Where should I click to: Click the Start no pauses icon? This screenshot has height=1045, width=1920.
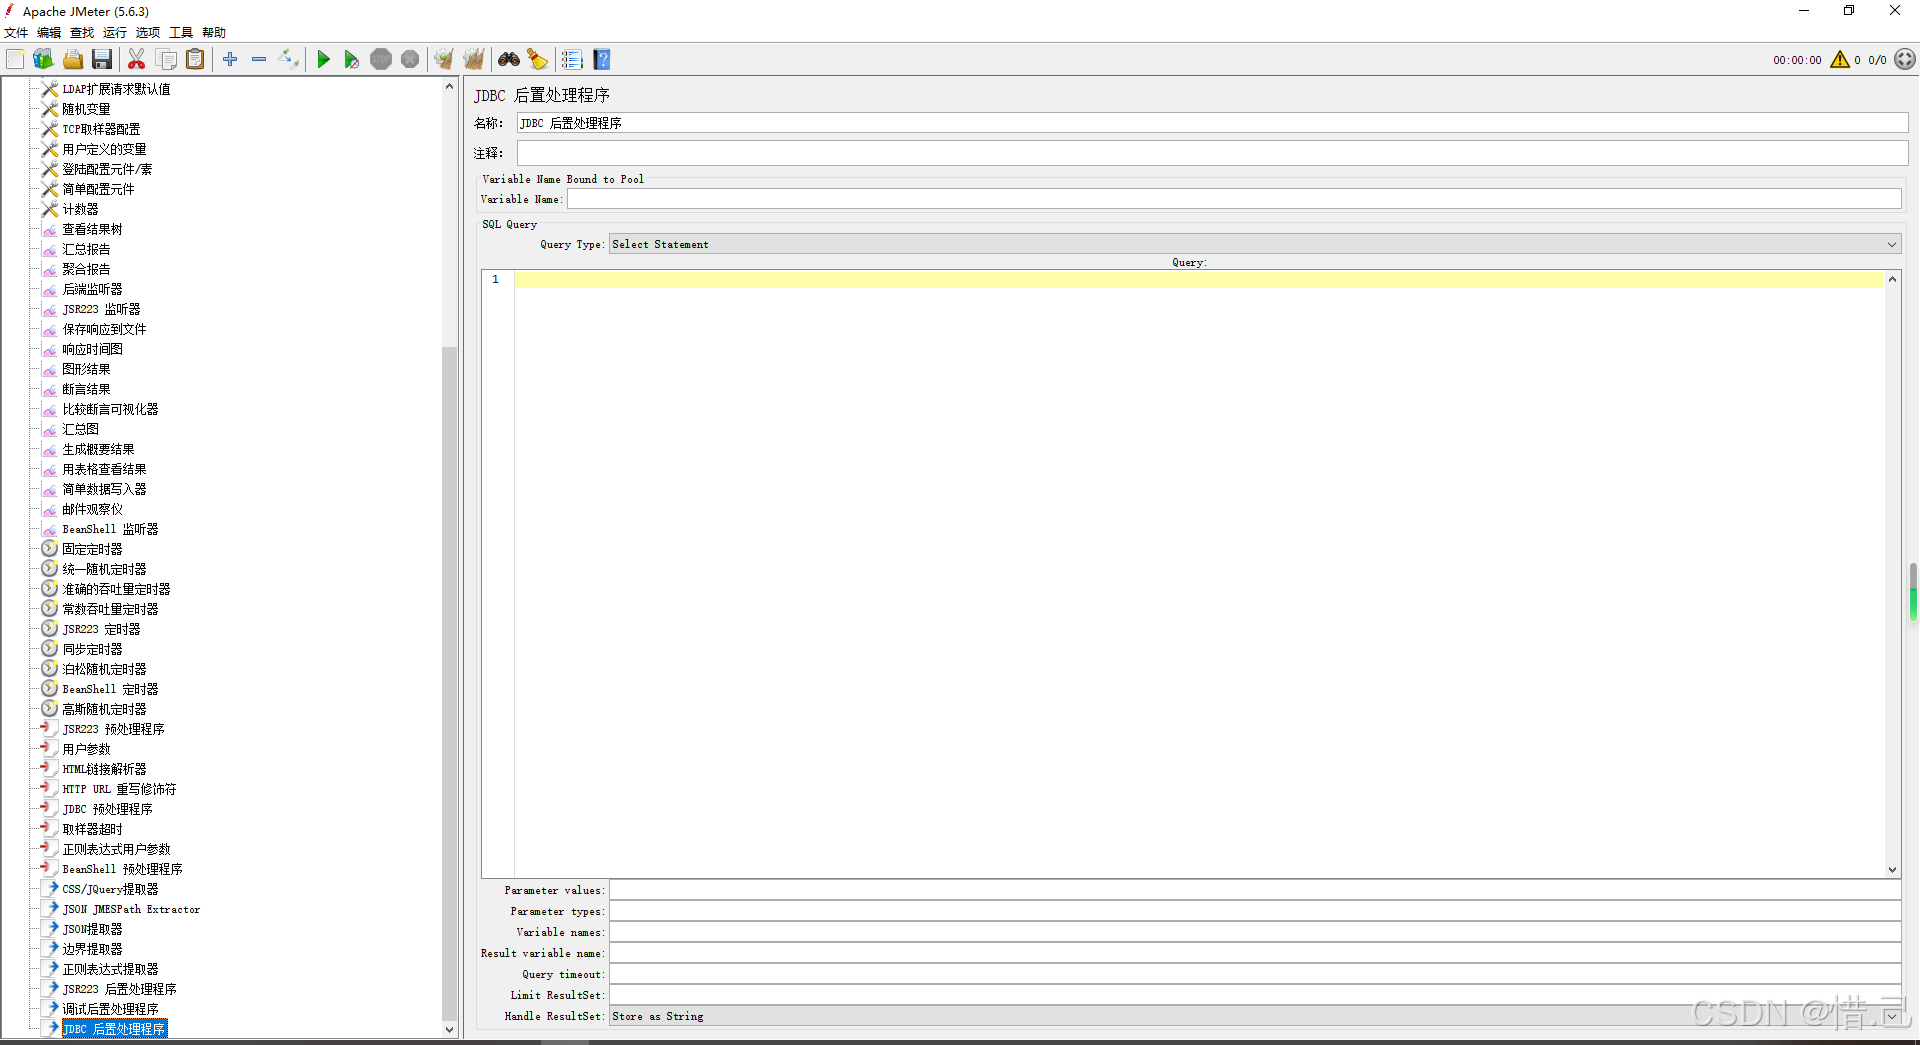tap(351, 60)
